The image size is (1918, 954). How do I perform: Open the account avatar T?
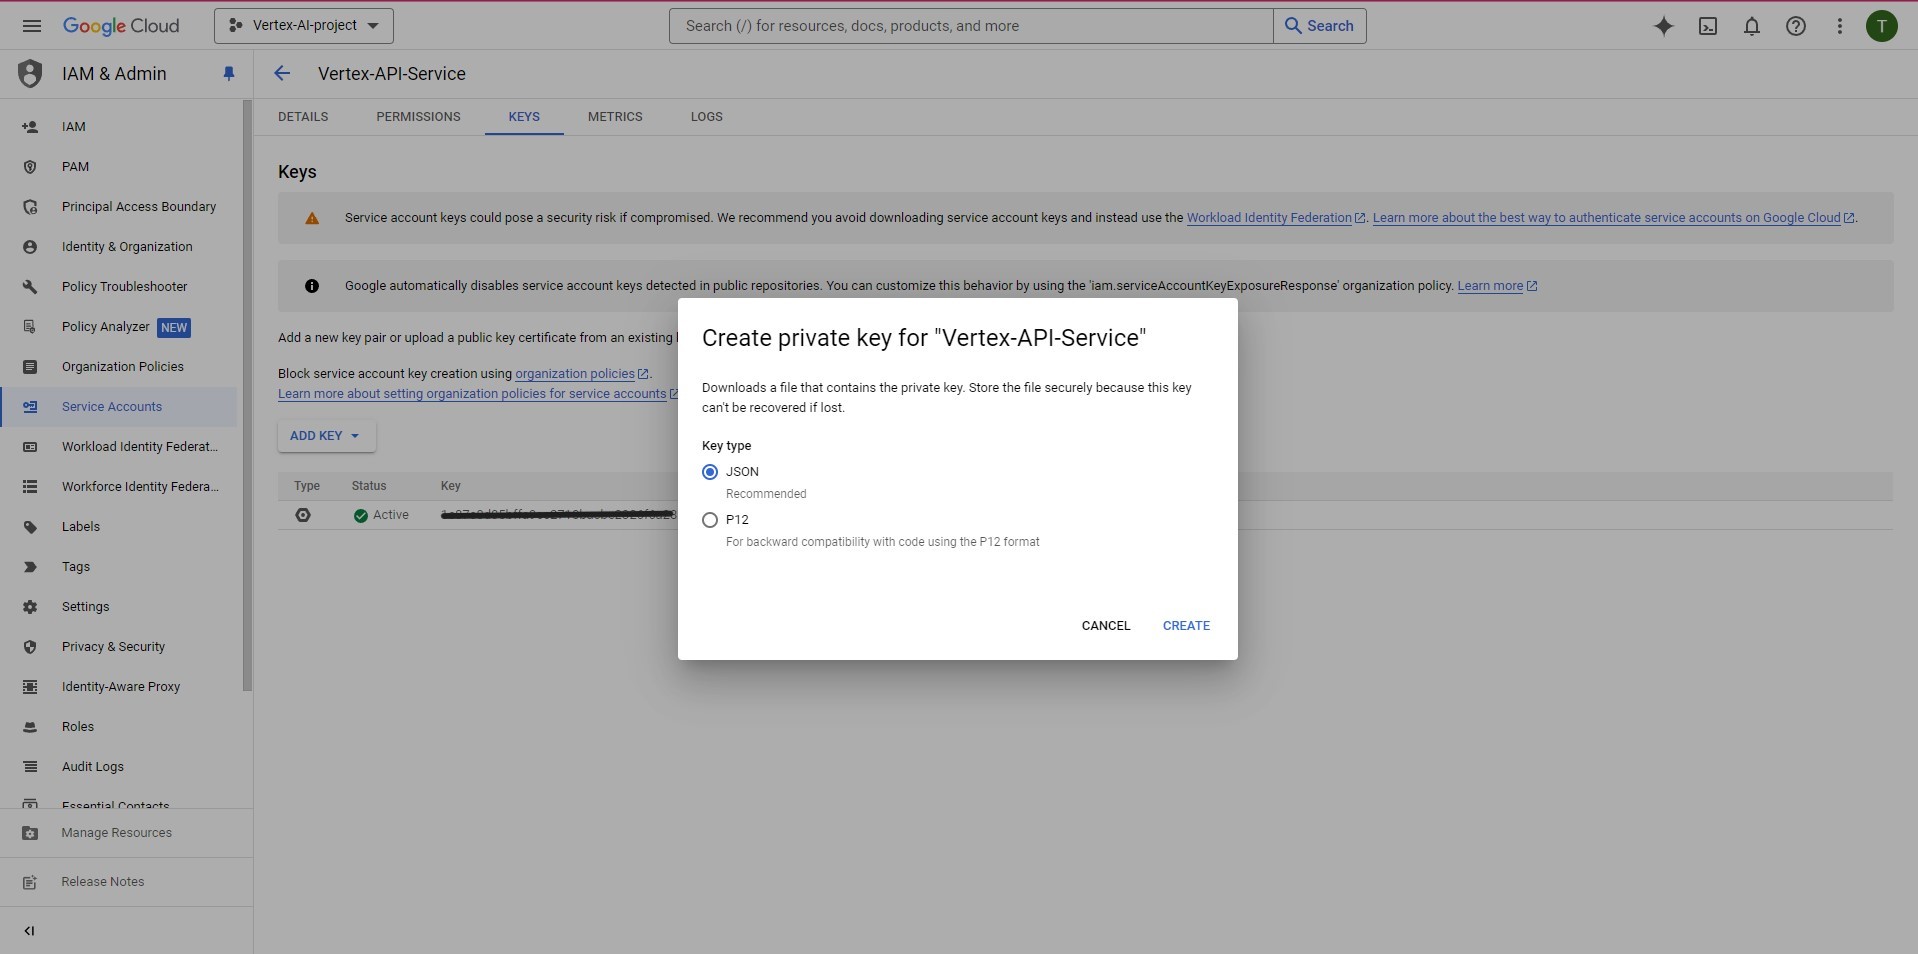1882,26
